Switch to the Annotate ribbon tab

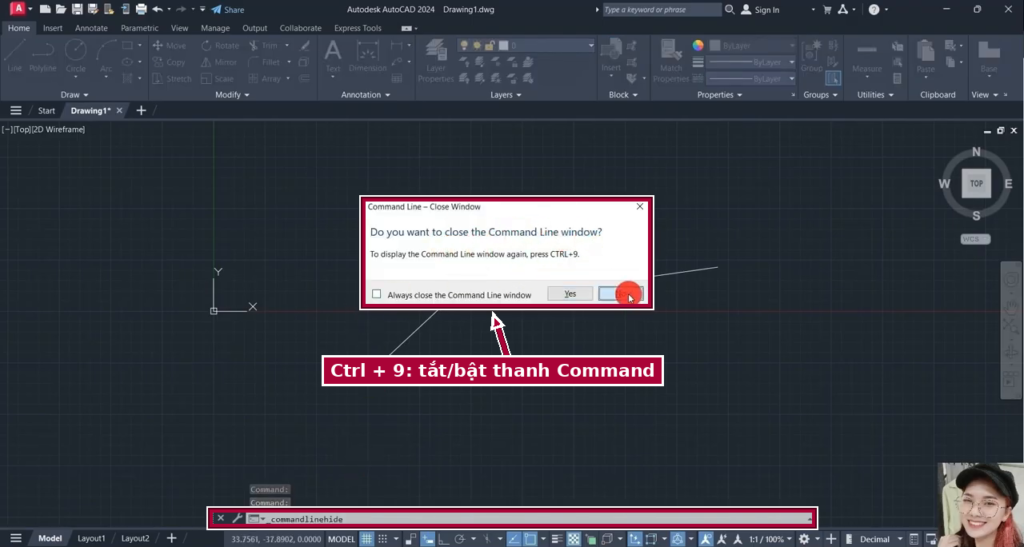click(91, 28)
